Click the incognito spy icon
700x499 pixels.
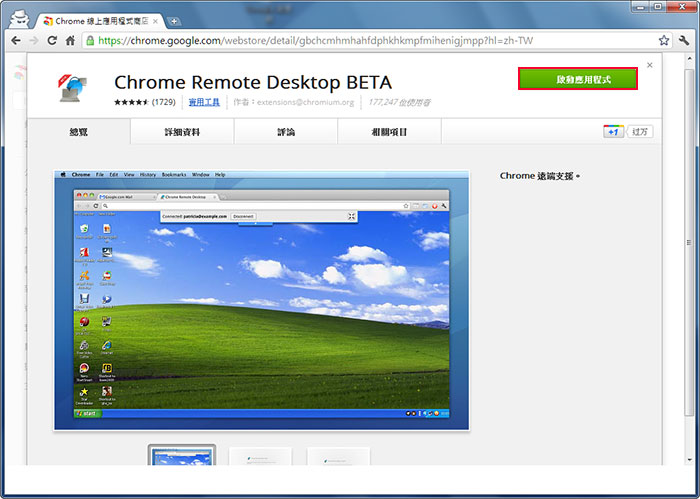tap(19, 19)
